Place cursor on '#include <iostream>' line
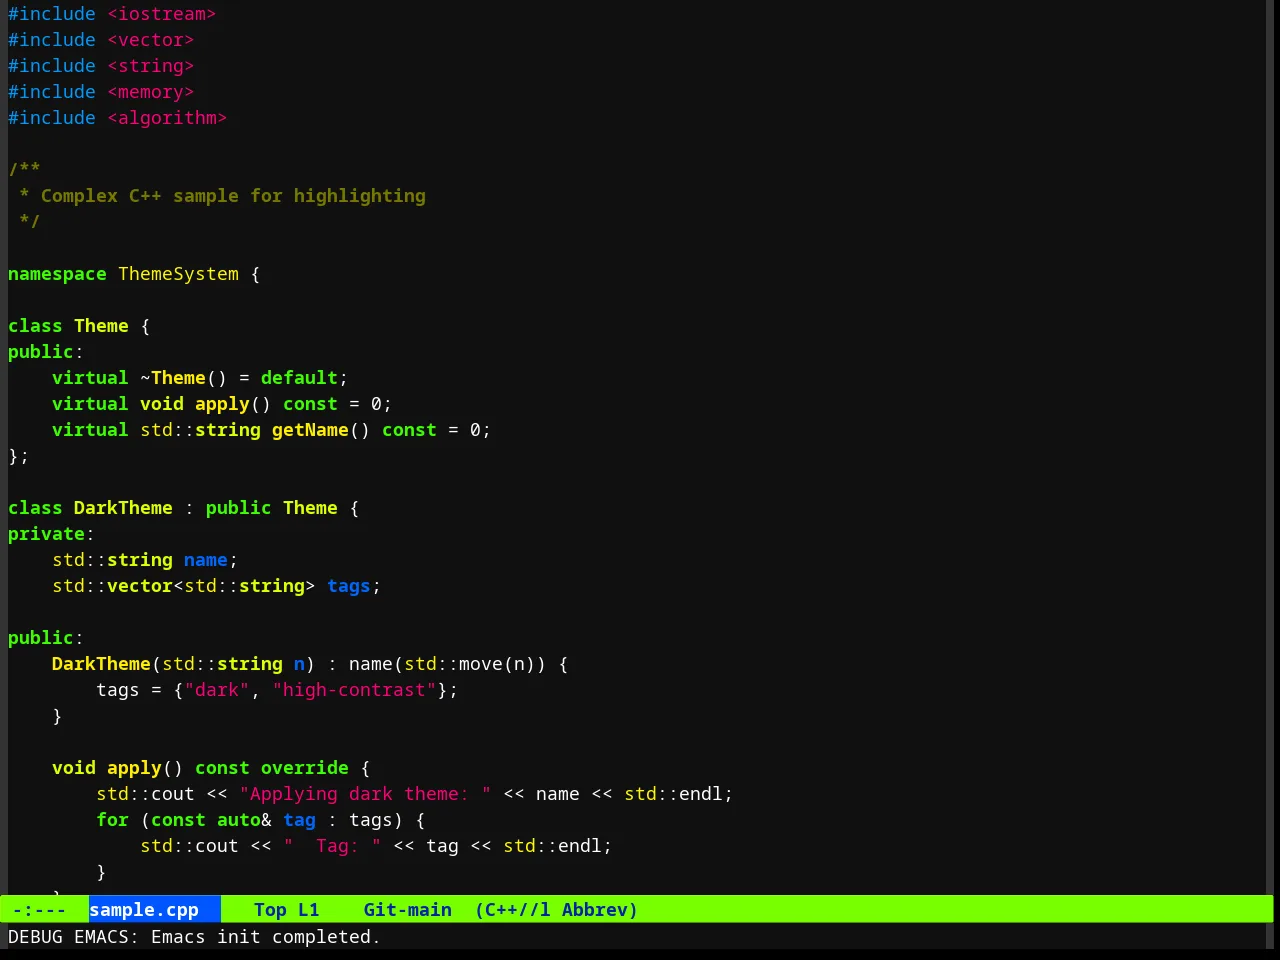Image resolution: width=1280 pixels, height=960 pixels. click(112, 14)
